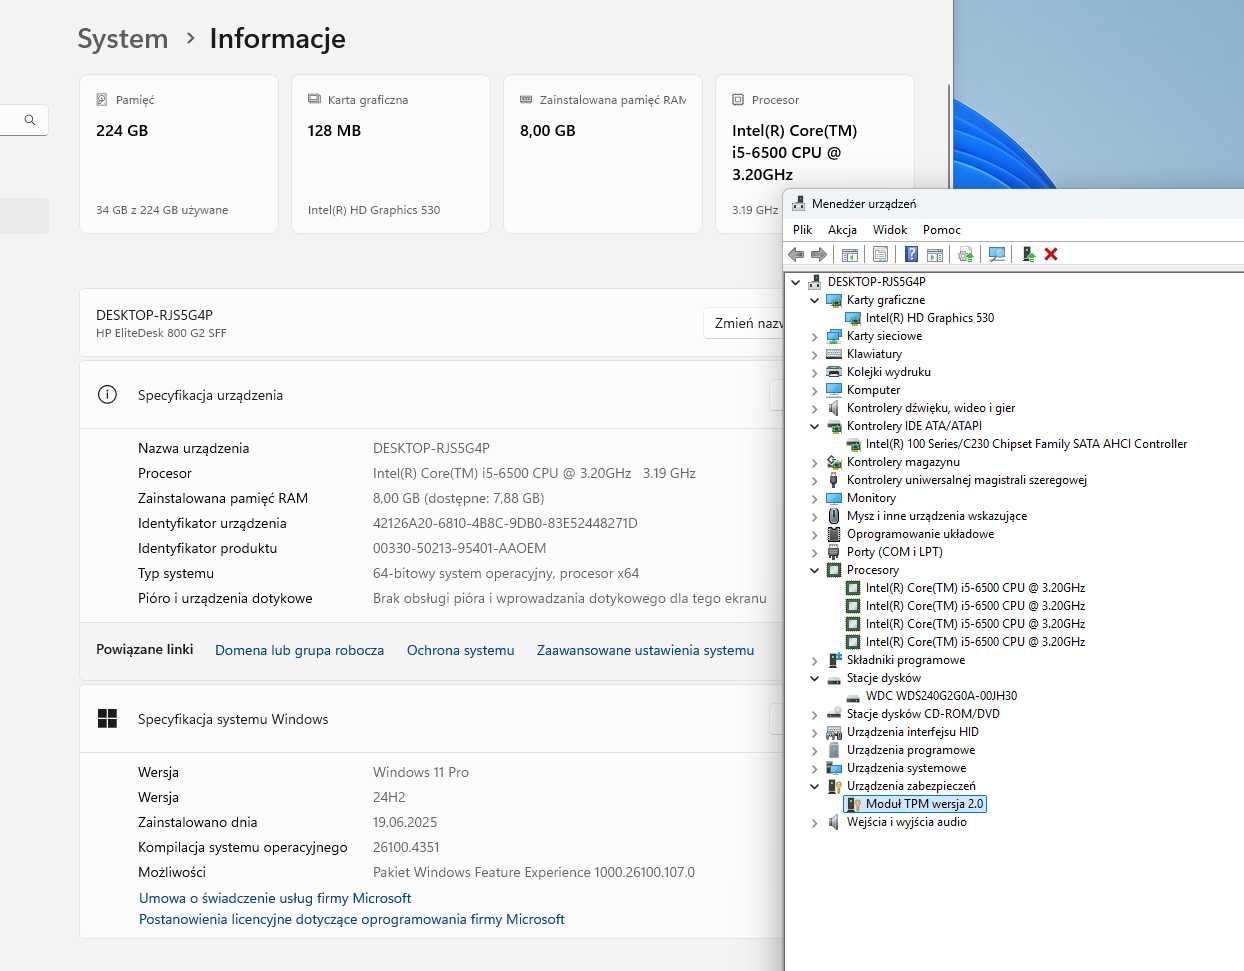
Task: Expand the Kontrolery magazynu category
Action: coord(815,462)
